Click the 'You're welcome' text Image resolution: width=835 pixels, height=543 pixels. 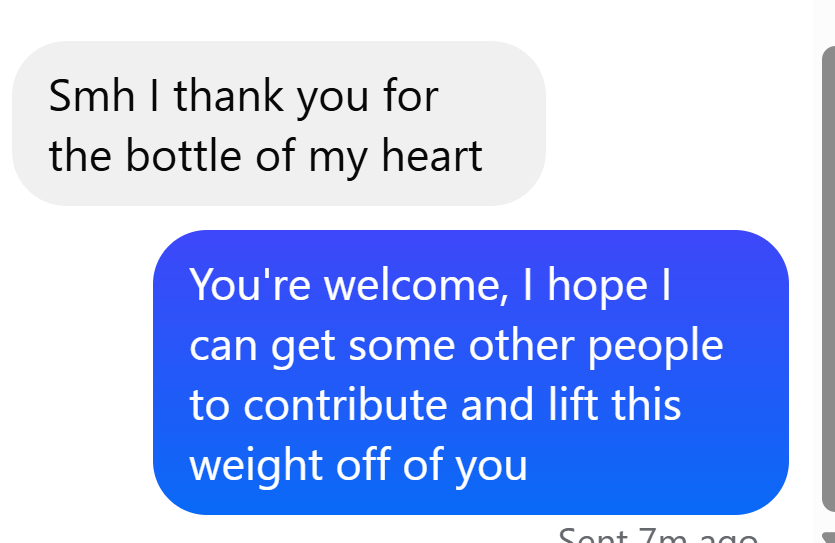click(x=344, y=285)
